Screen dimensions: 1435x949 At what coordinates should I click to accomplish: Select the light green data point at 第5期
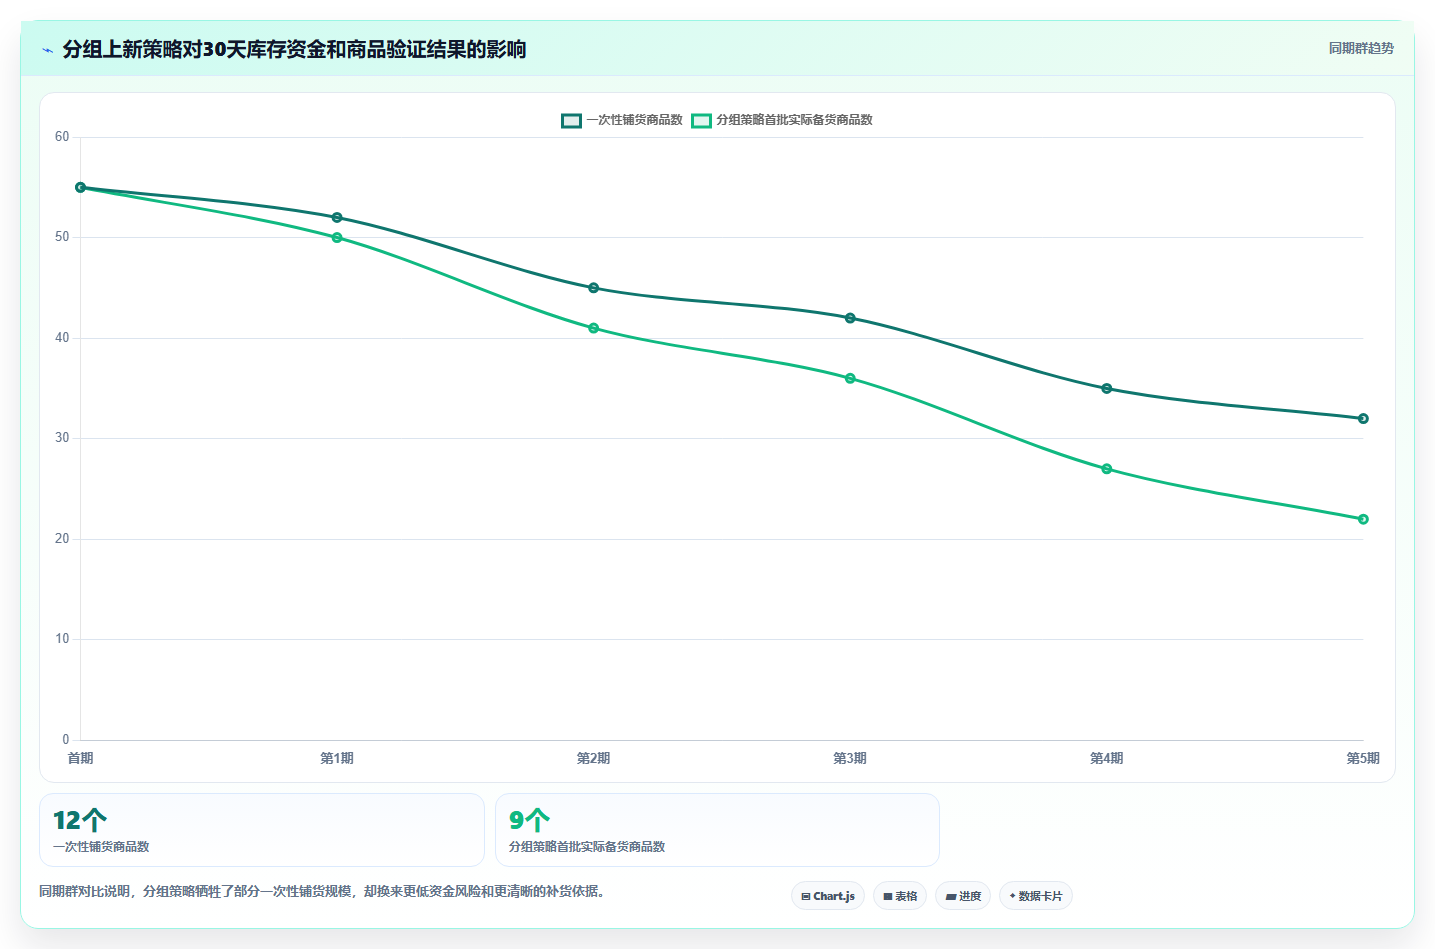pos(1363,519)
